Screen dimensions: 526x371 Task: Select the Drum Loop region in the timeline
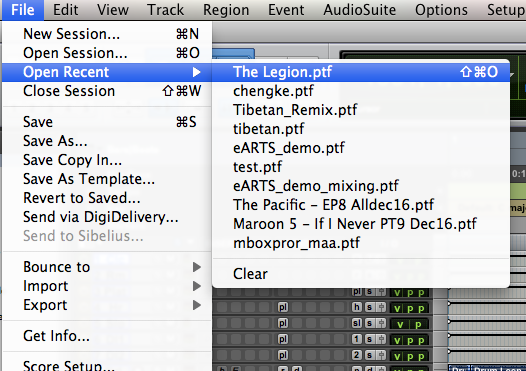[x=498, y=368]
